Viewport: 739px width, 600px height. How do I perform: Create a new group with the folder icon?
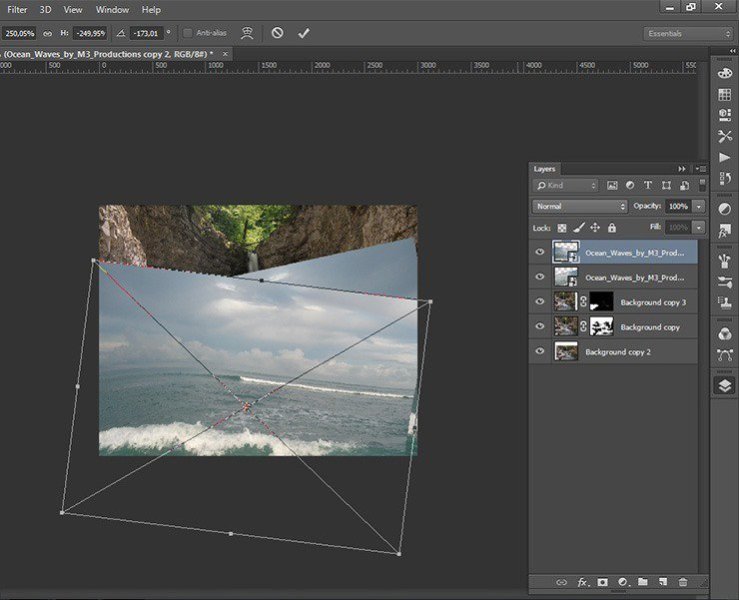point(643,581)
